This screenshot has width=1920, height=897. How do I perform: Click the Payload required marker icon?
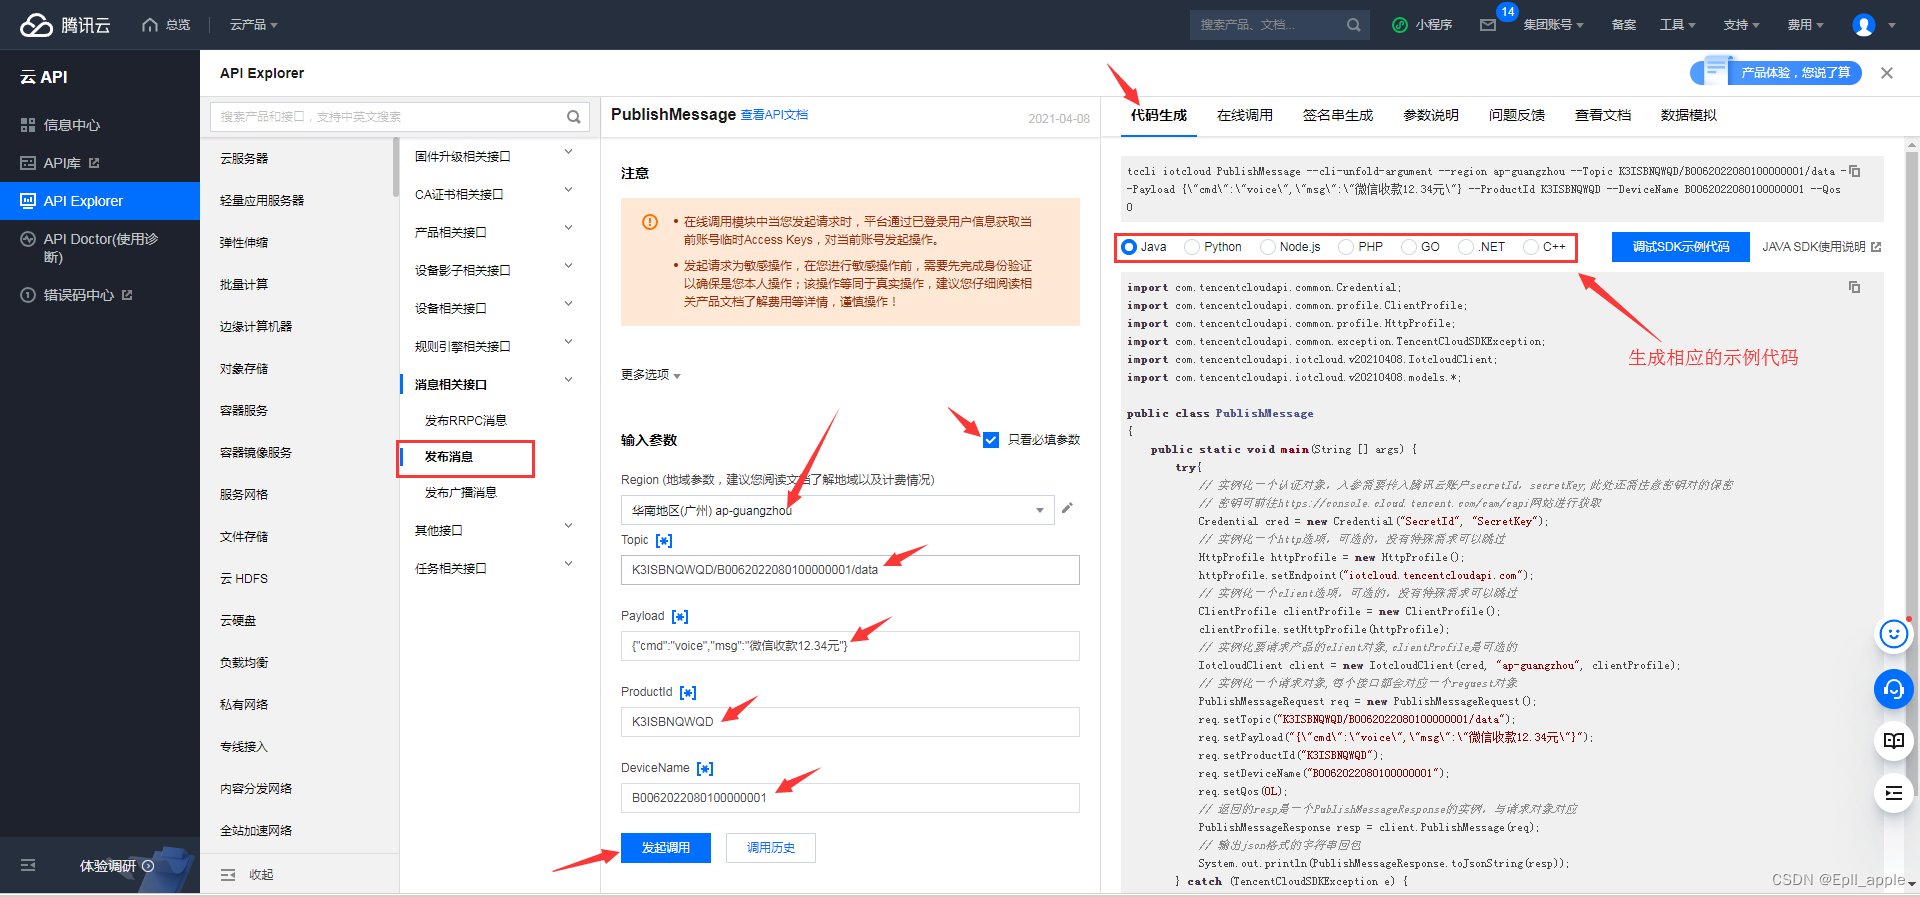(x=680, y=617)
